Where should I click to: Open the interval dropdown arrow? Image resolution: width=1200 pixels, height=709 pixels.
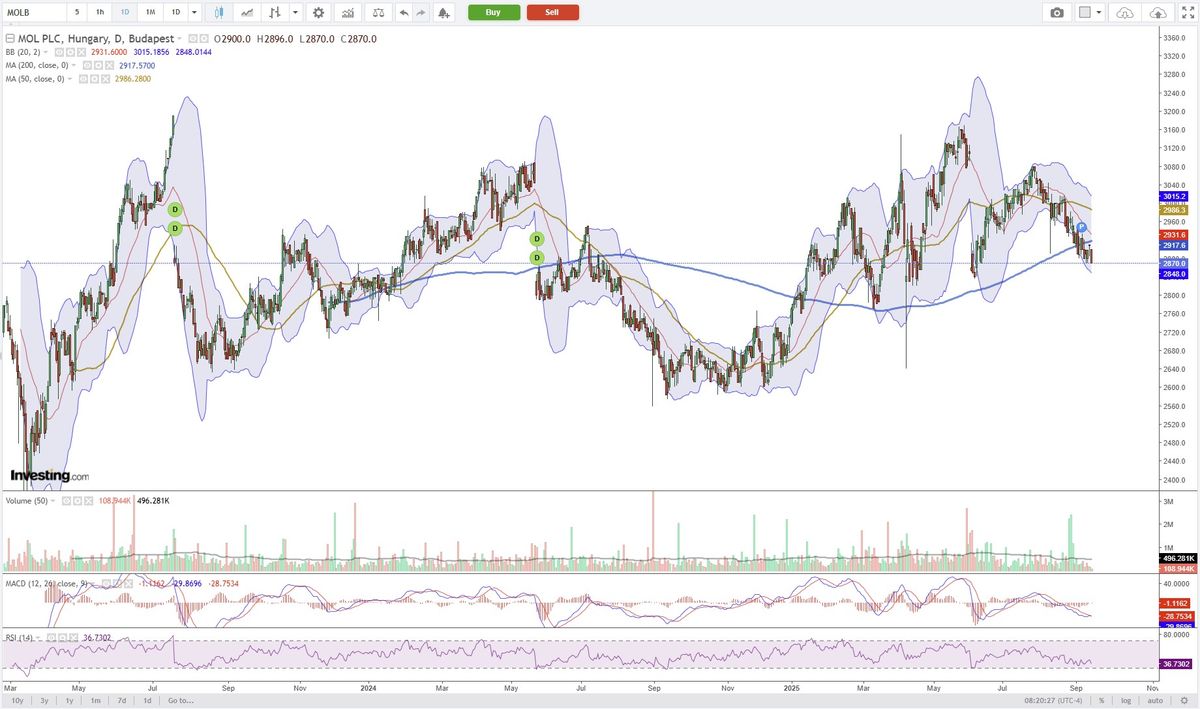point(194,12)
